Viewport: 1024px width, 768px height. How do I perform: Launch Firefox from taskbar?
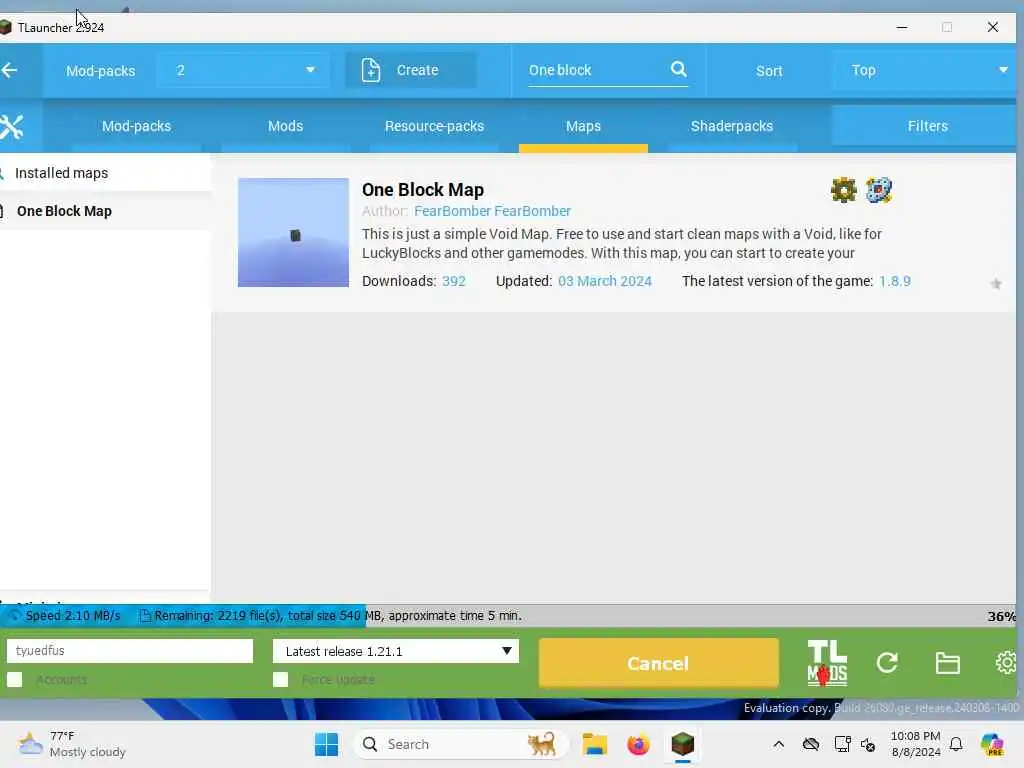pyautogui.click(x=638, y=744)
